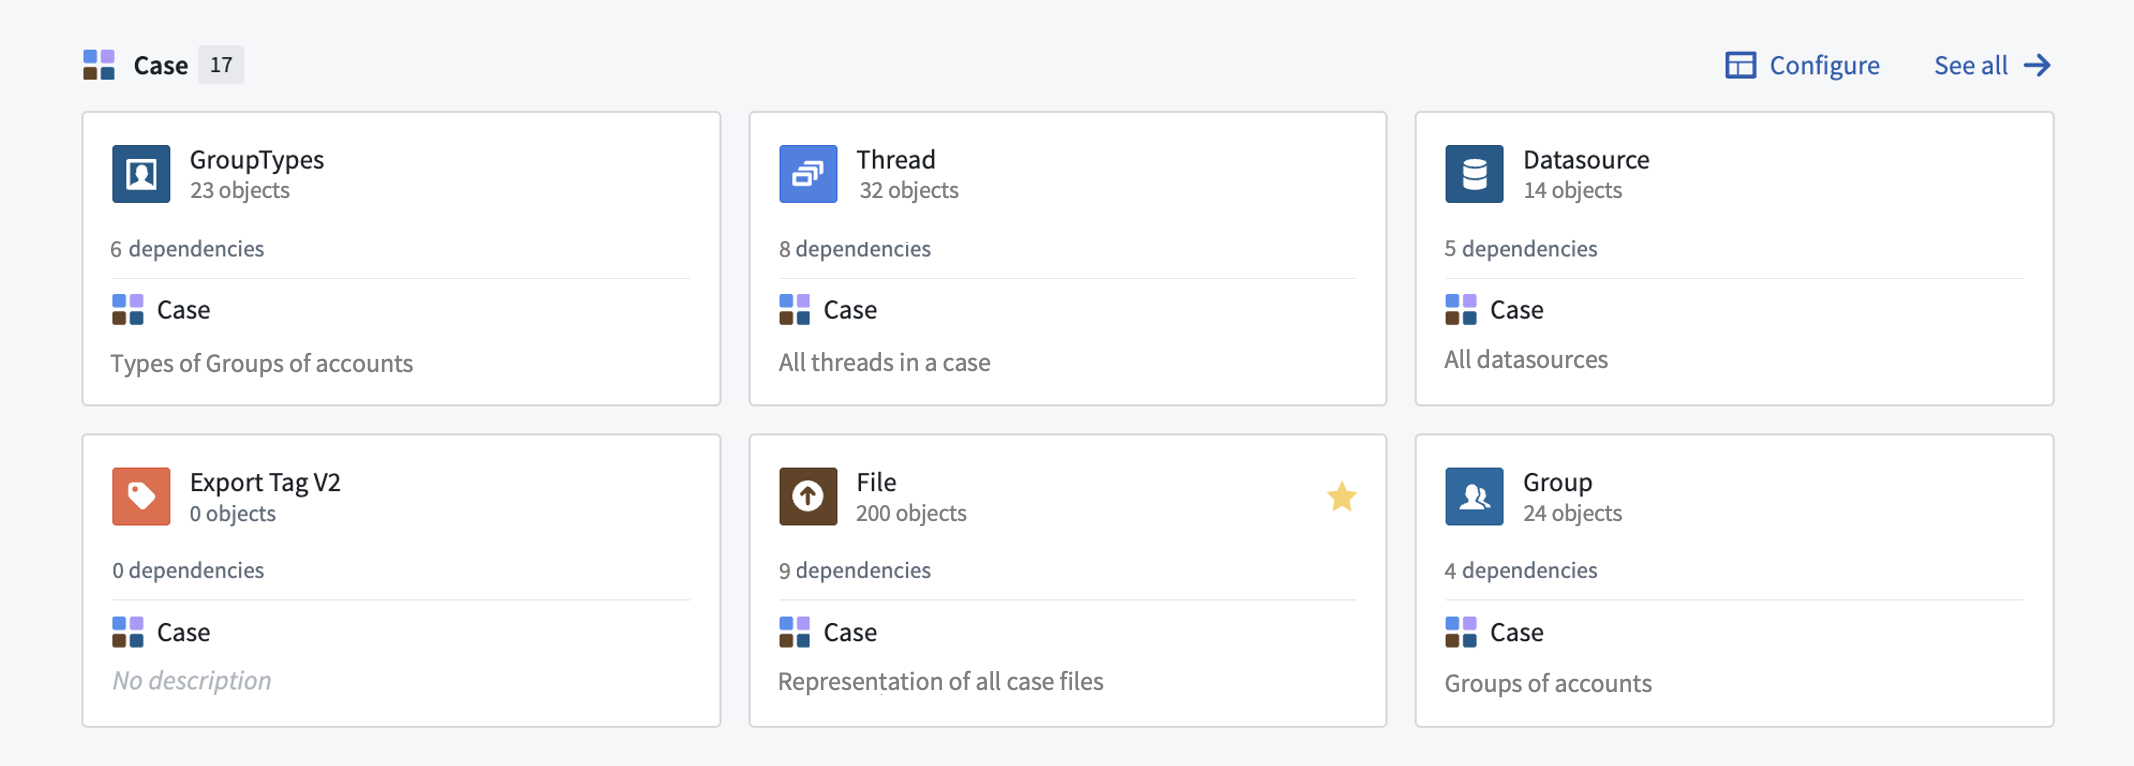Click Case group icon in Thread card
This screenshot has height=766, width=2134.
tap(795, 310)
